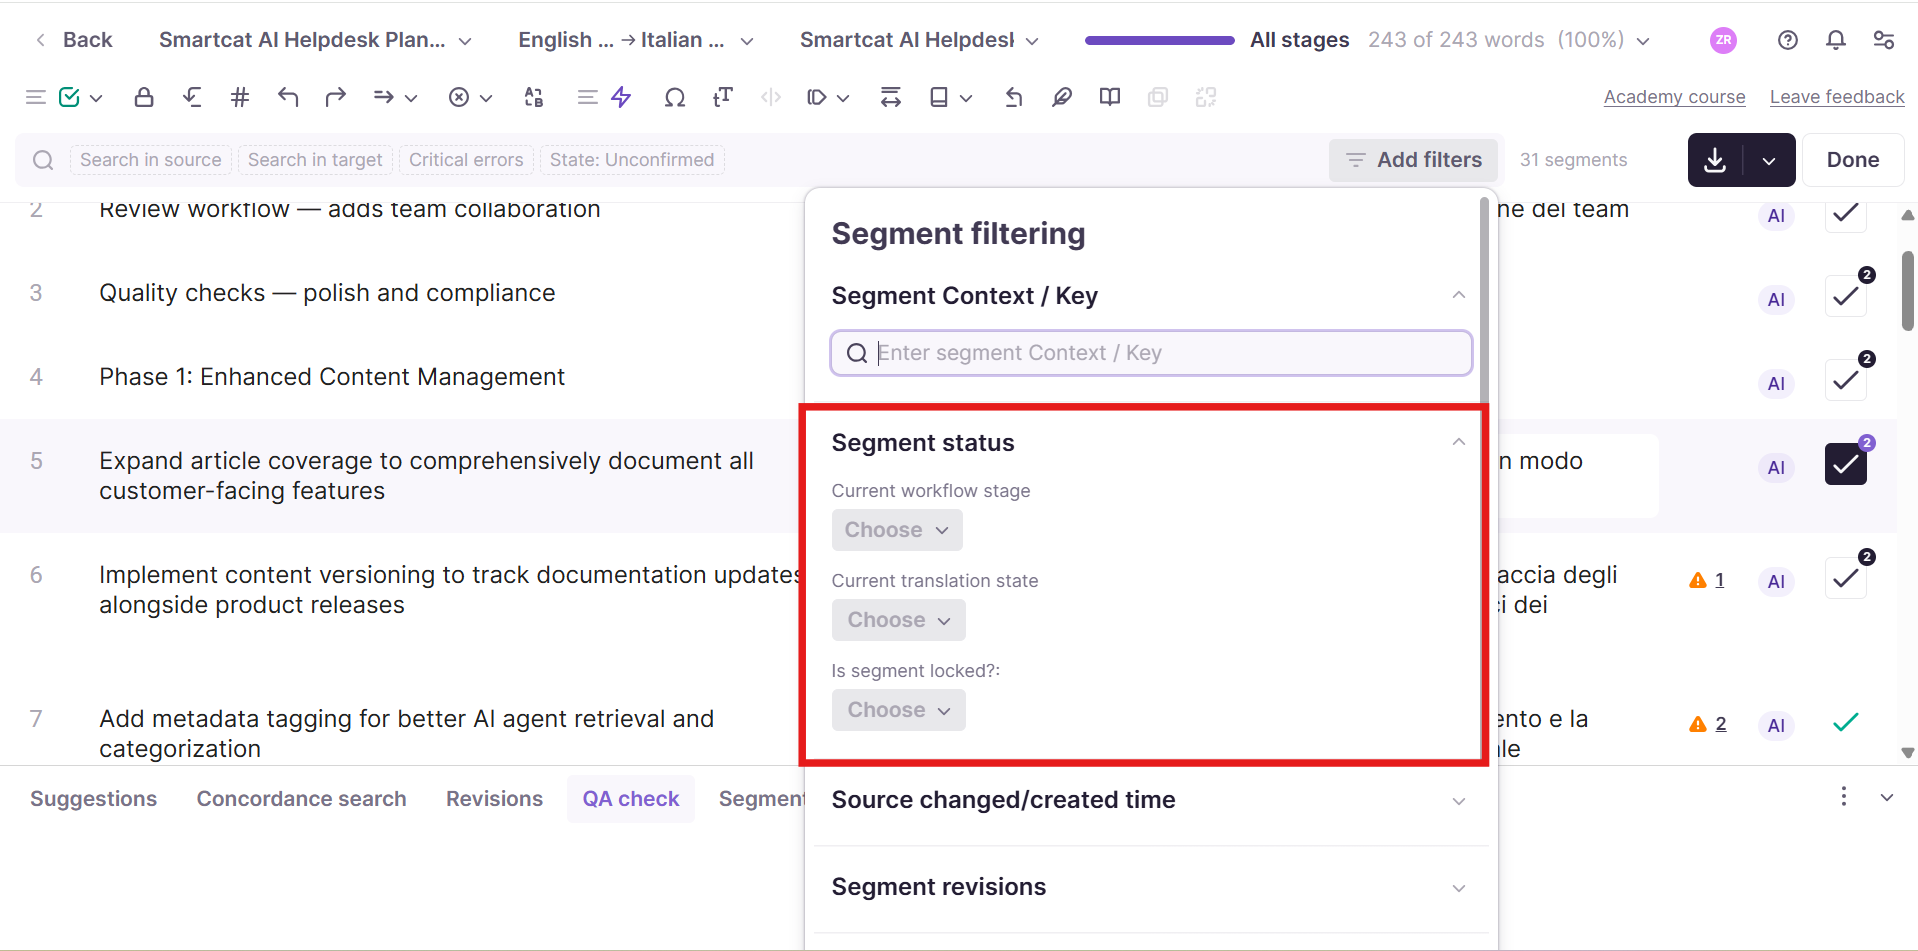This screenshot has width=1918, height=951.
Task: Collapse Segment Context / Key section
Action: coord(1458,295)
